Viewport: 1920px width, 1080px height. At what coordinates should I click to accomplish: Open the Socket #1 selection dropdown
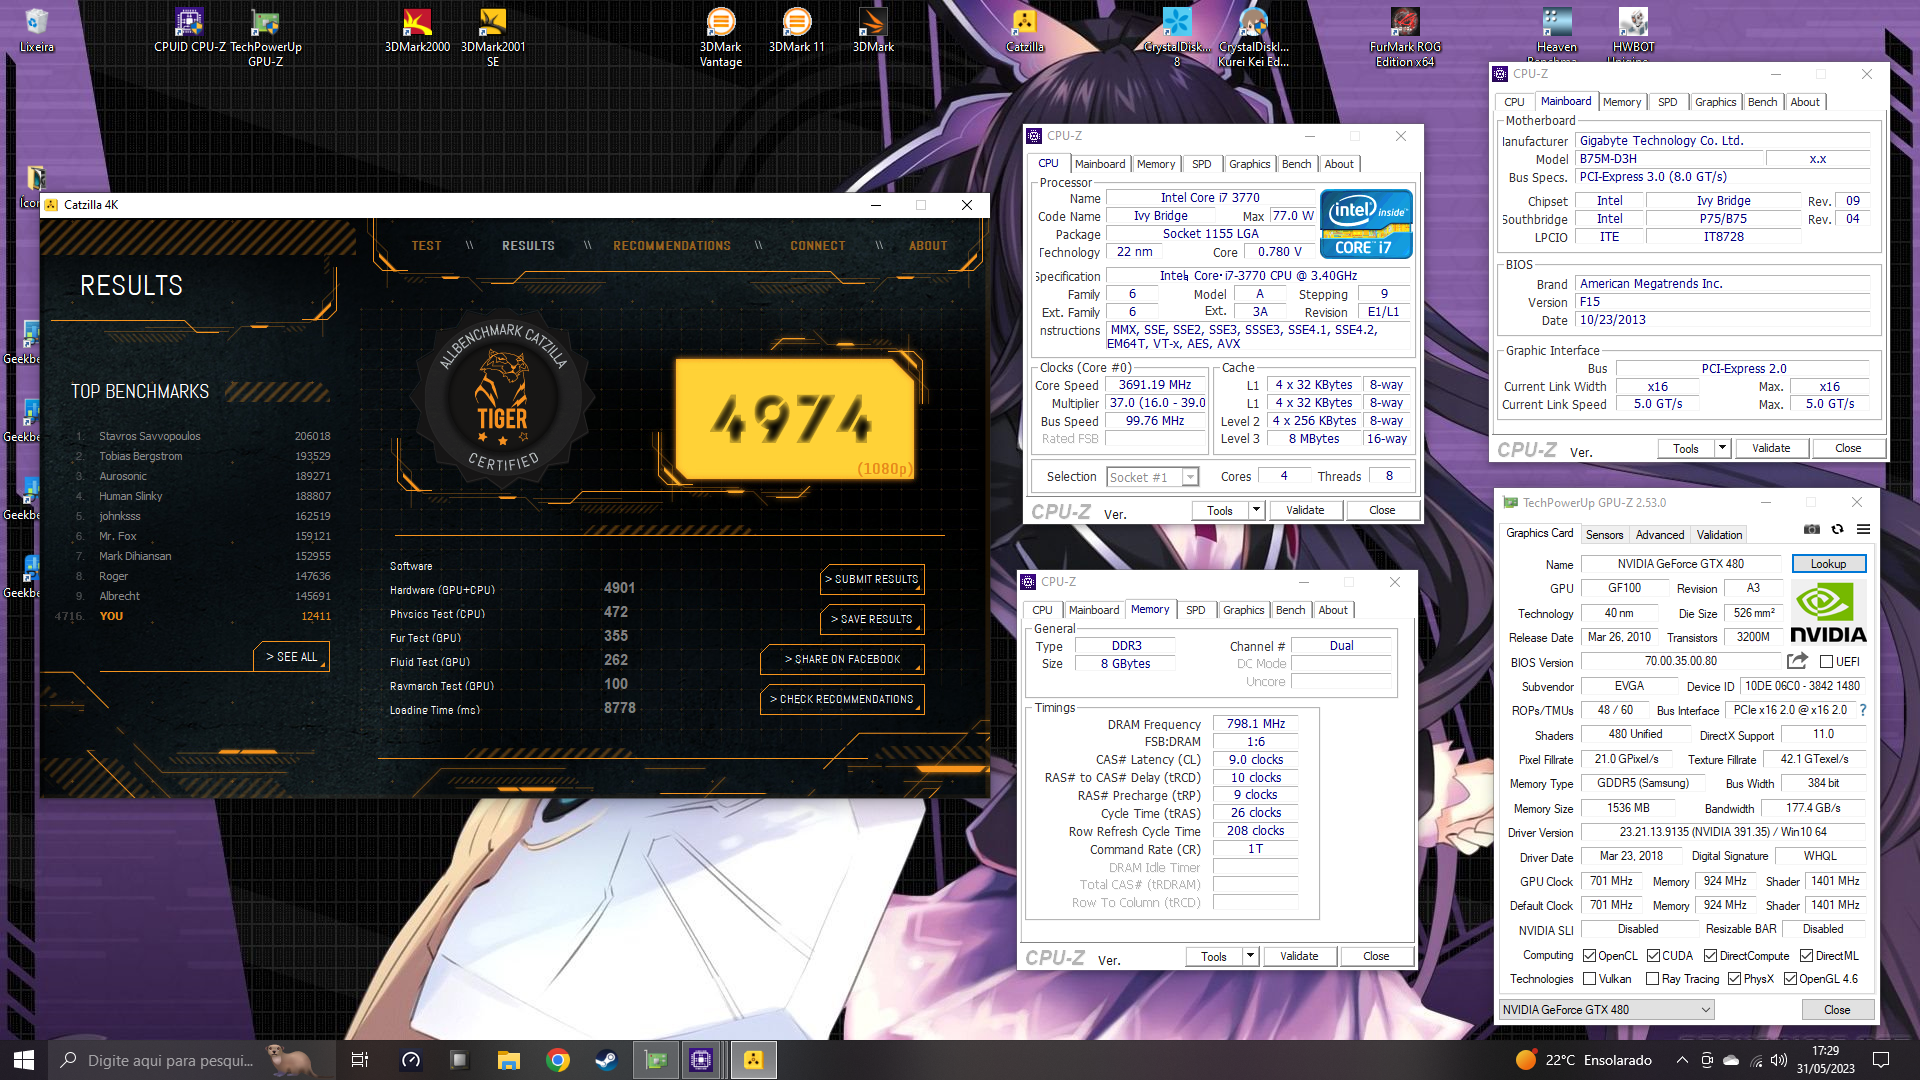tap(1152, 477)
